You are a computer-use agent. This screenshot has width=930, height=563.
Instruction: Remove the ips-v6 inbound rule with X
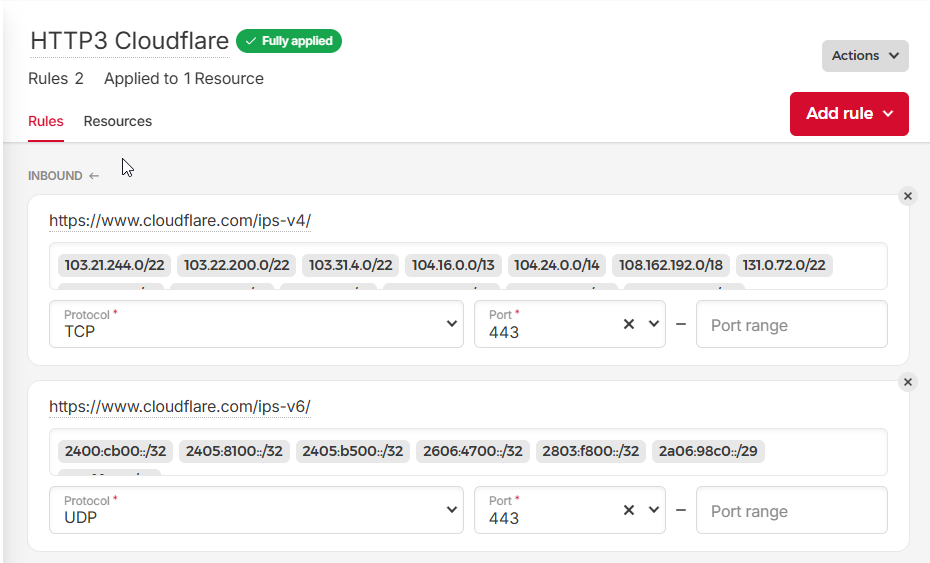pos(907,383)
